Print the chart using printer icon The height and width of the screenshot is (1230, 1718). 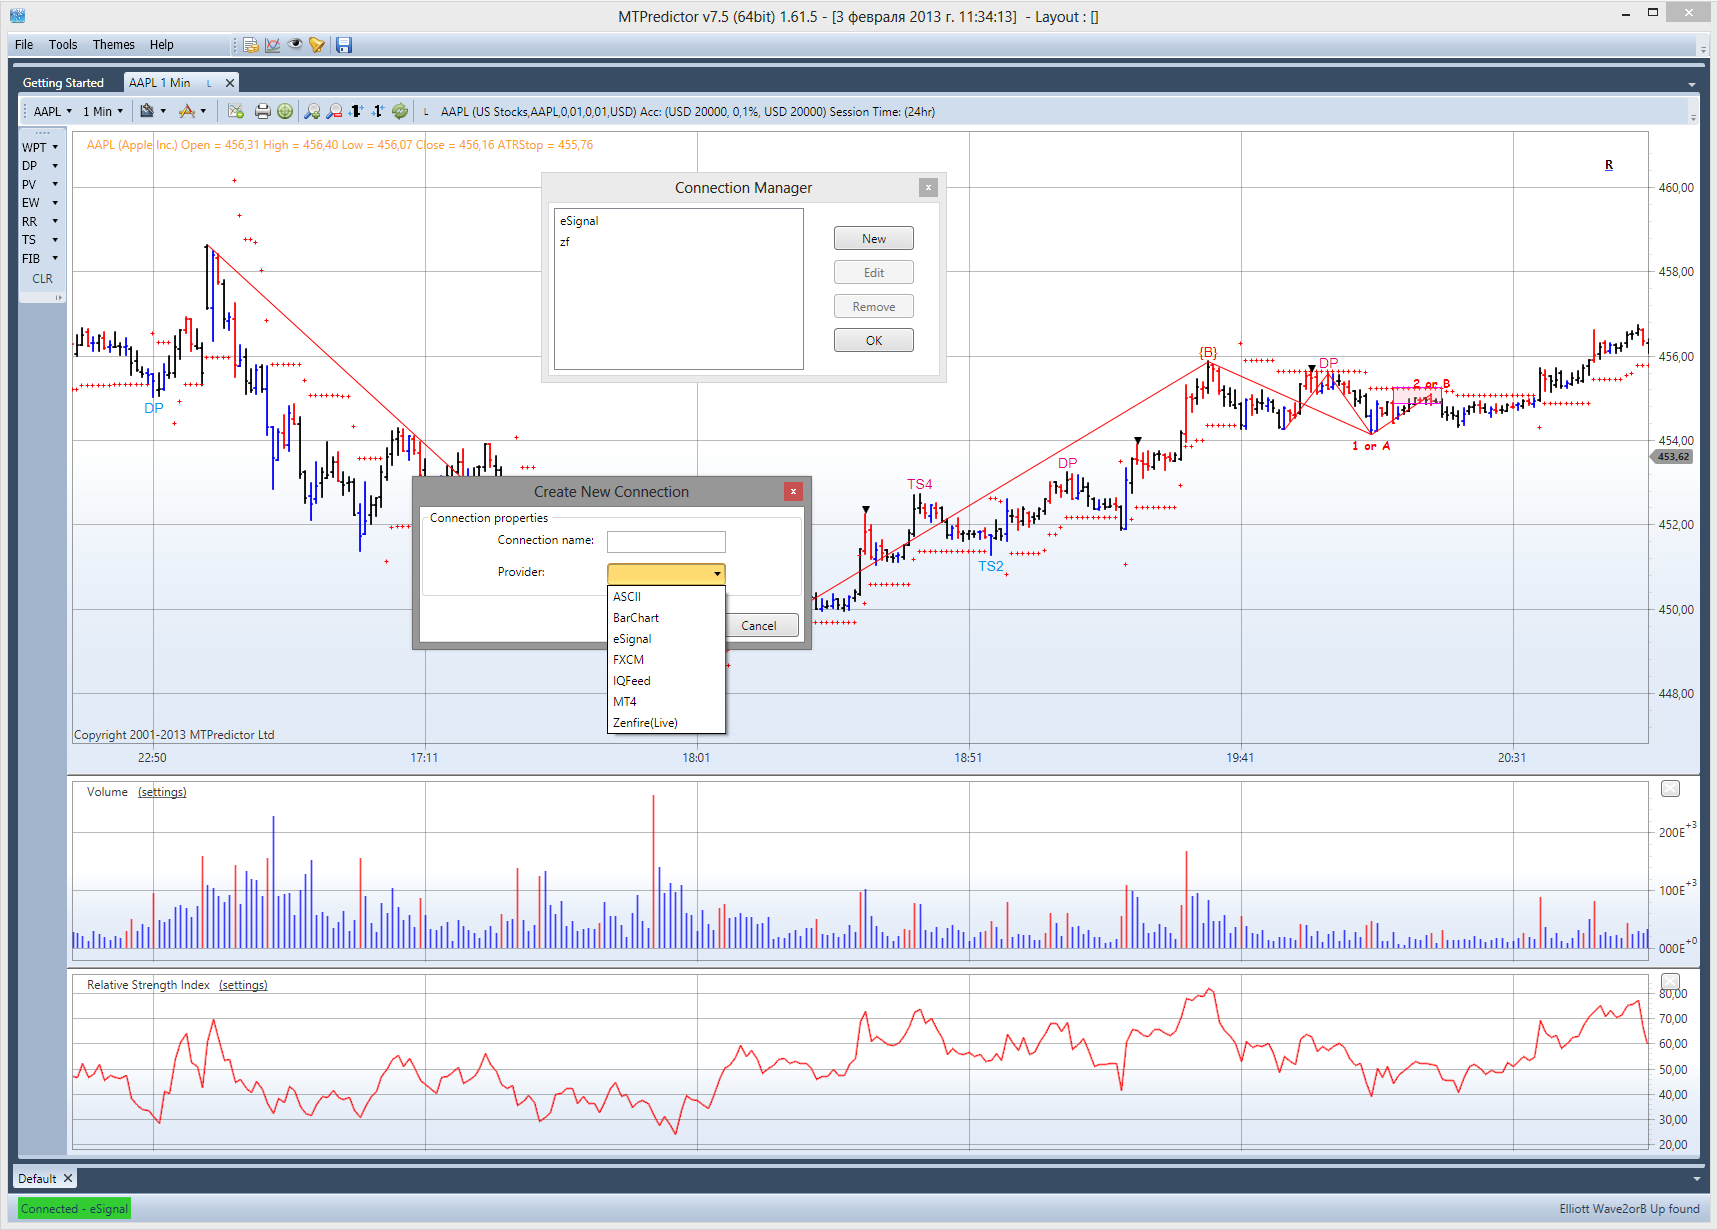(x=263, y=111)
